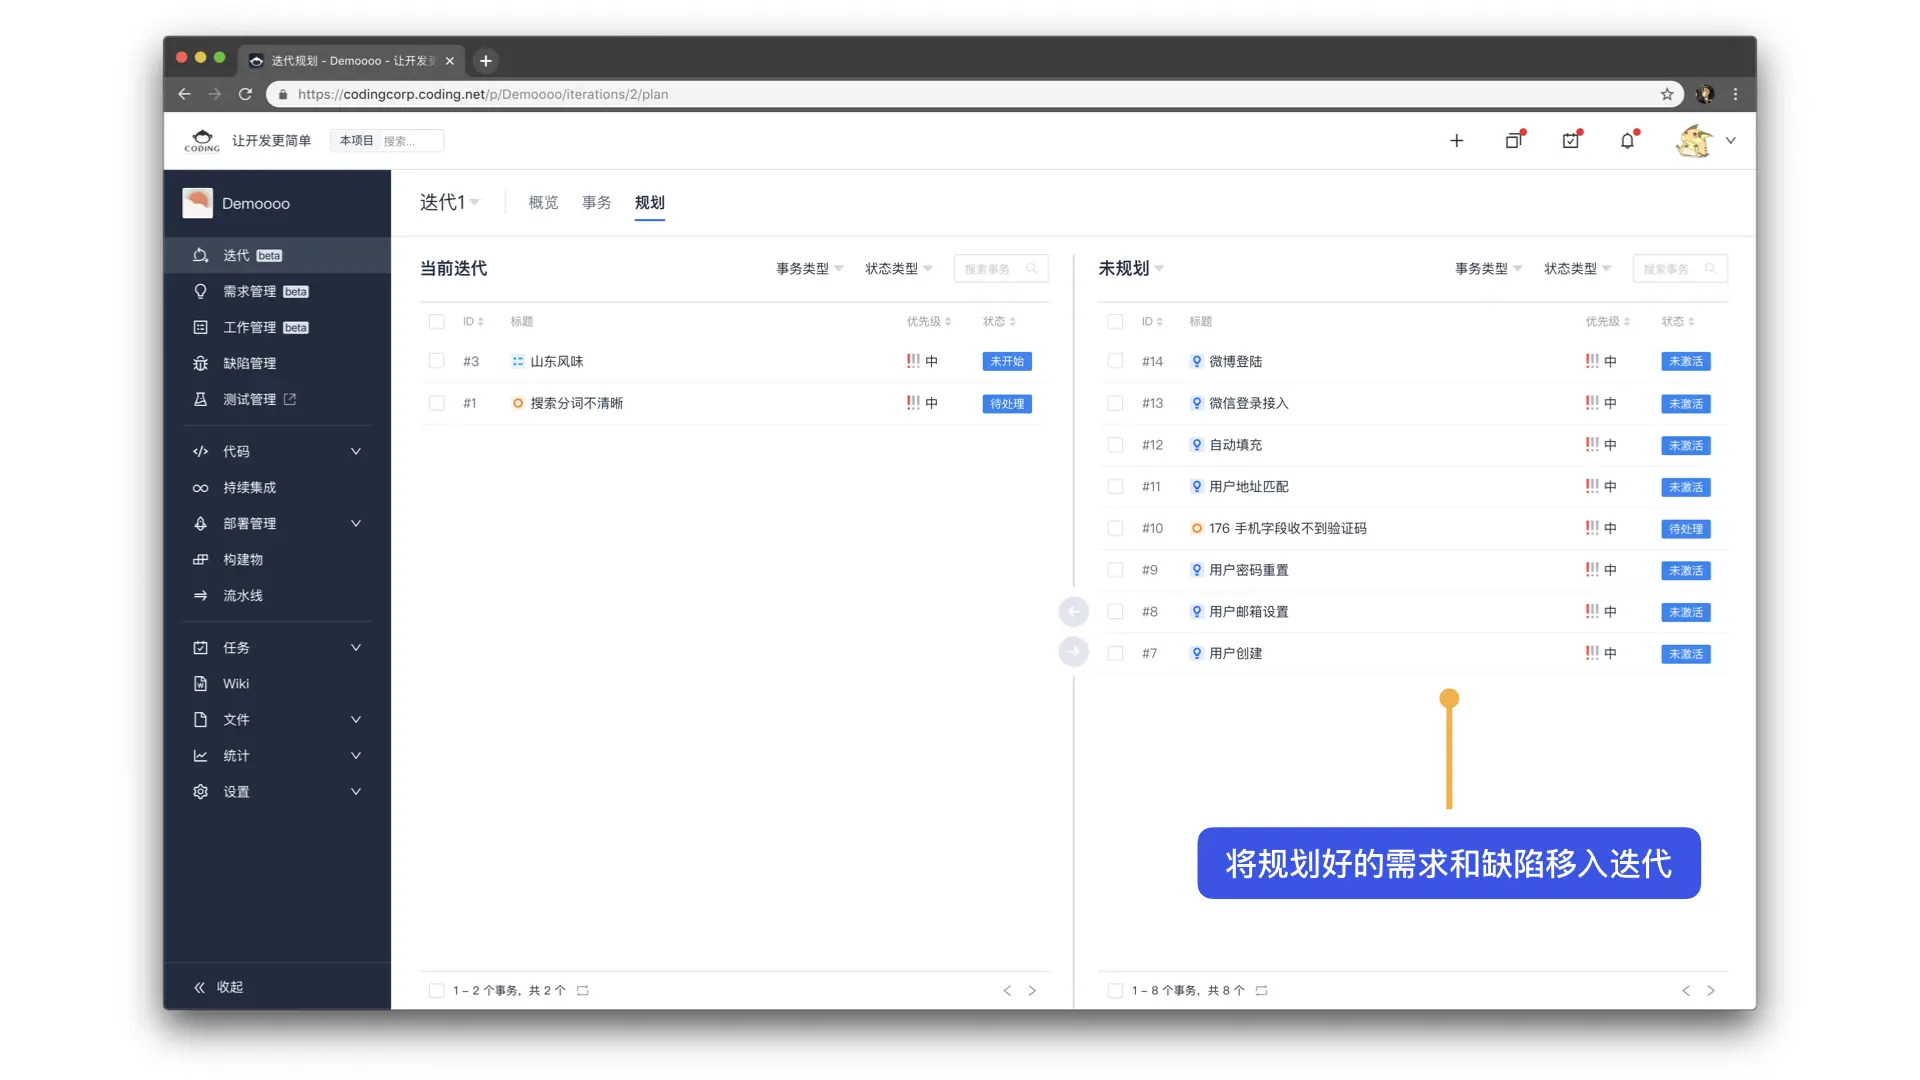
Task: Select all items in the 未规划 list
Action: click(1115, 321)
